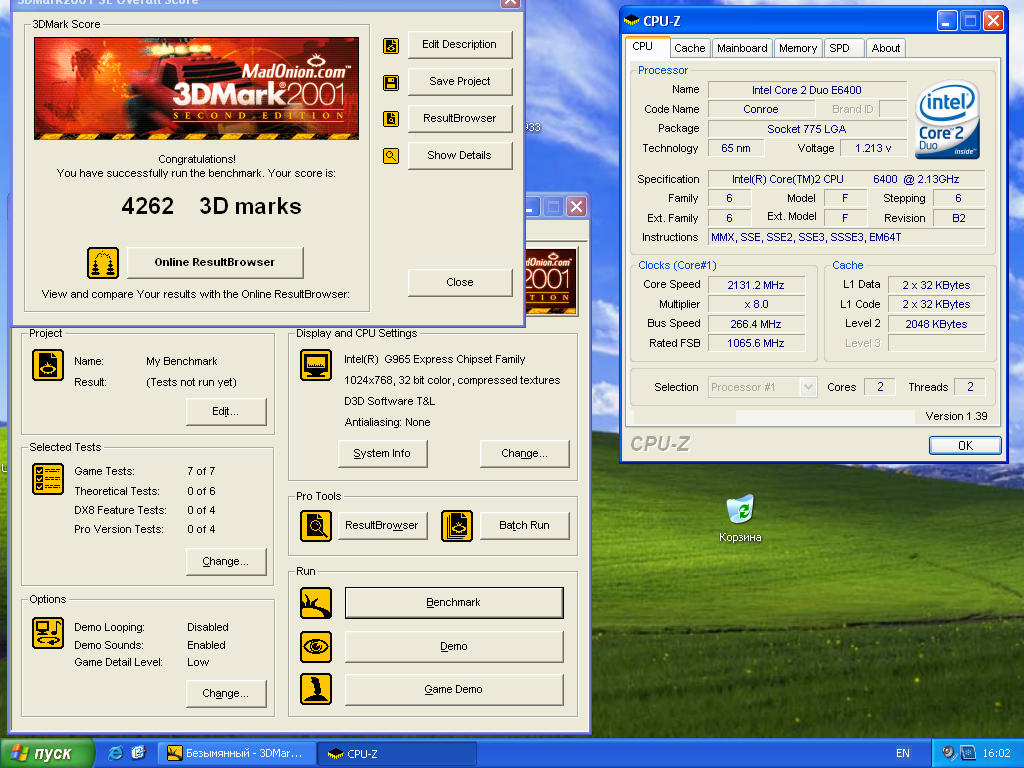Start the Benchmark run button
Screen dimensions: 1024x768
tap(454, 603)
